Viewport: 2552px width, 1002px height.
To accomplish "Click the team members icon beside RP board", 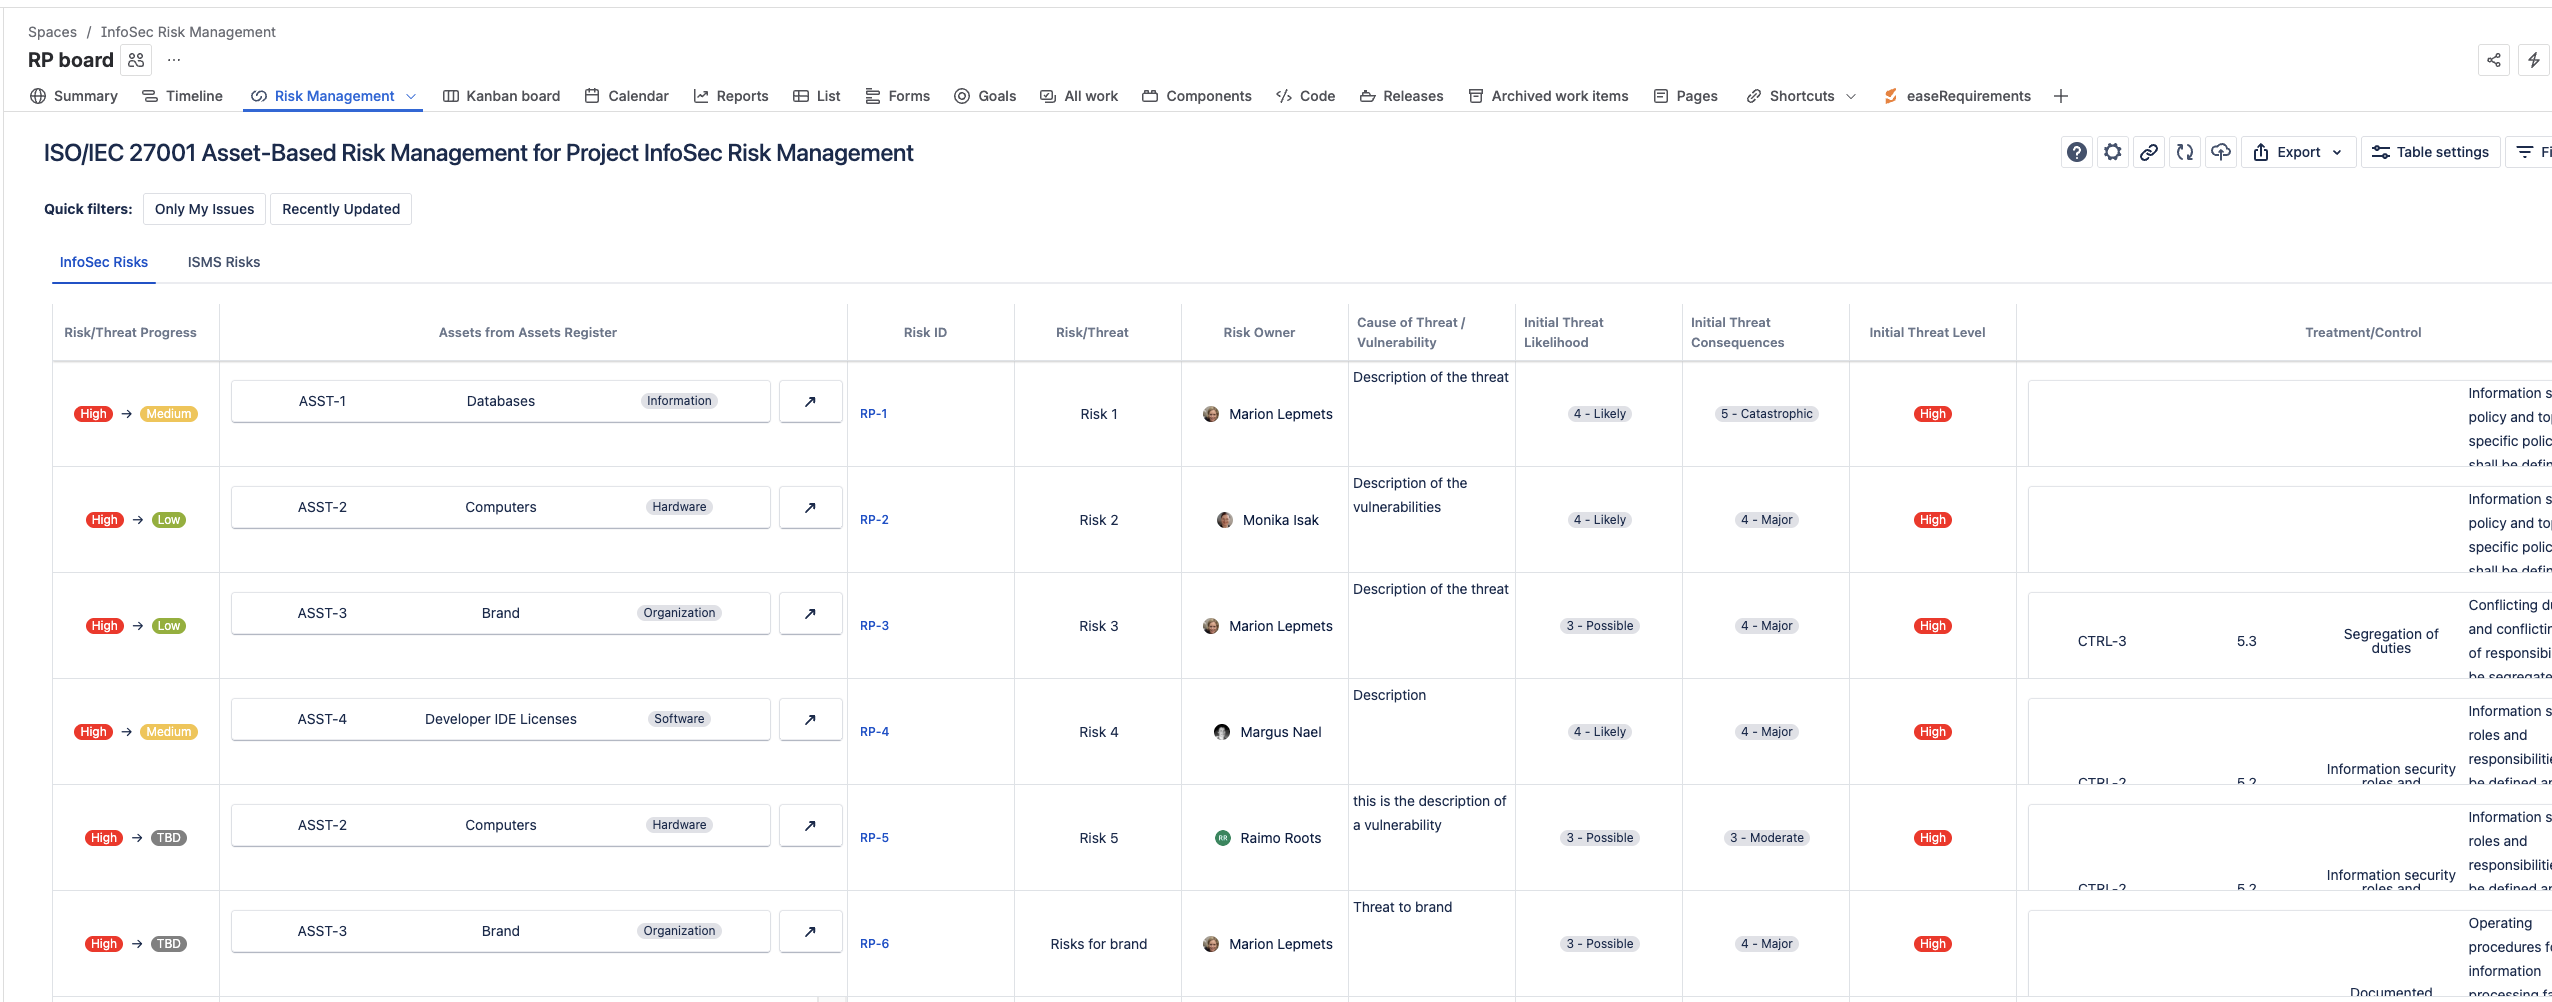I will 136,60.
